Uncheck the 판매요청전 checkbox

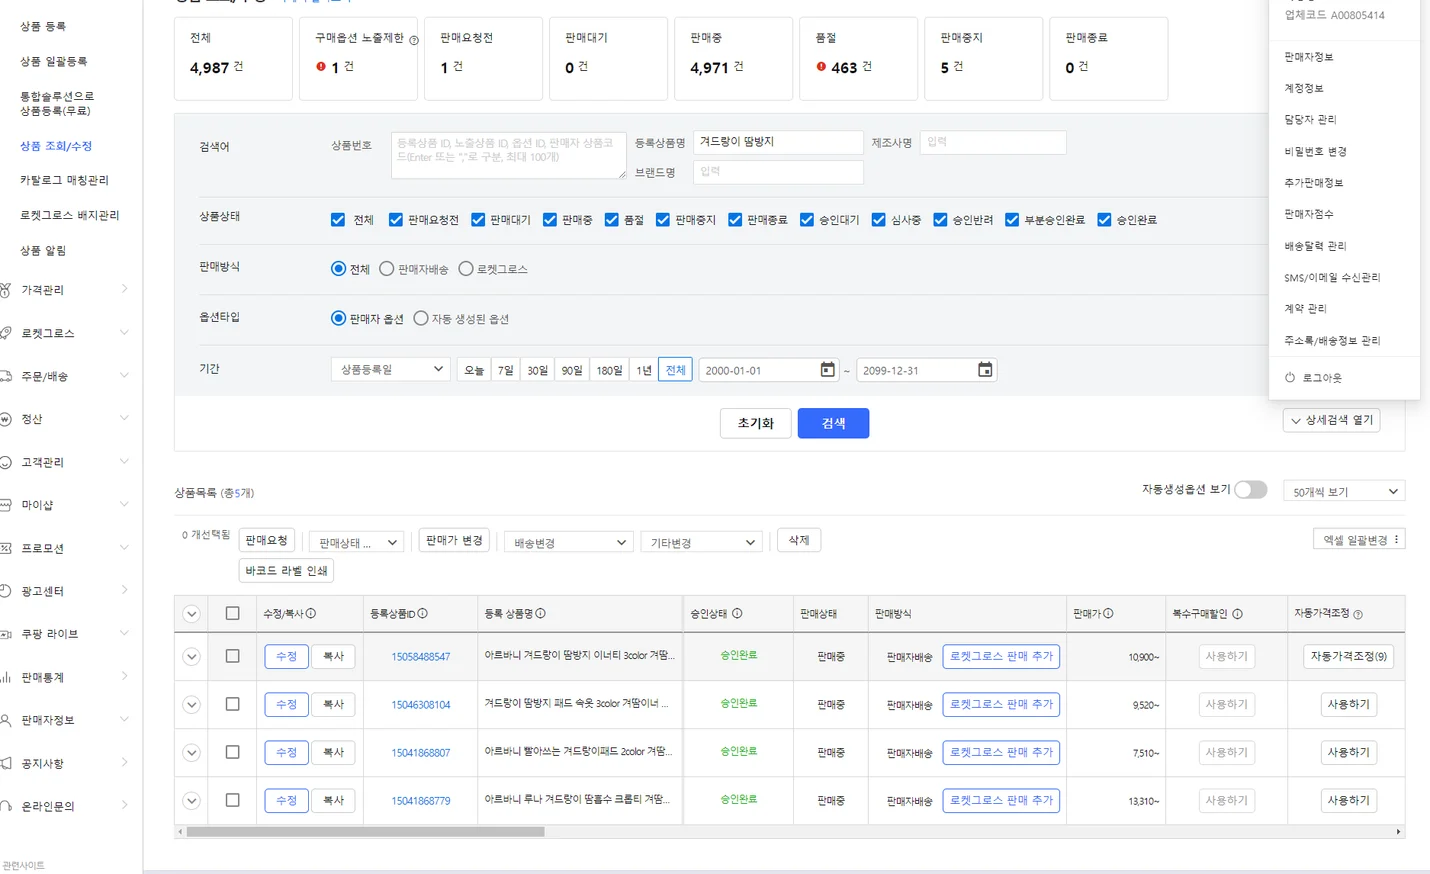tap(396, 220)
